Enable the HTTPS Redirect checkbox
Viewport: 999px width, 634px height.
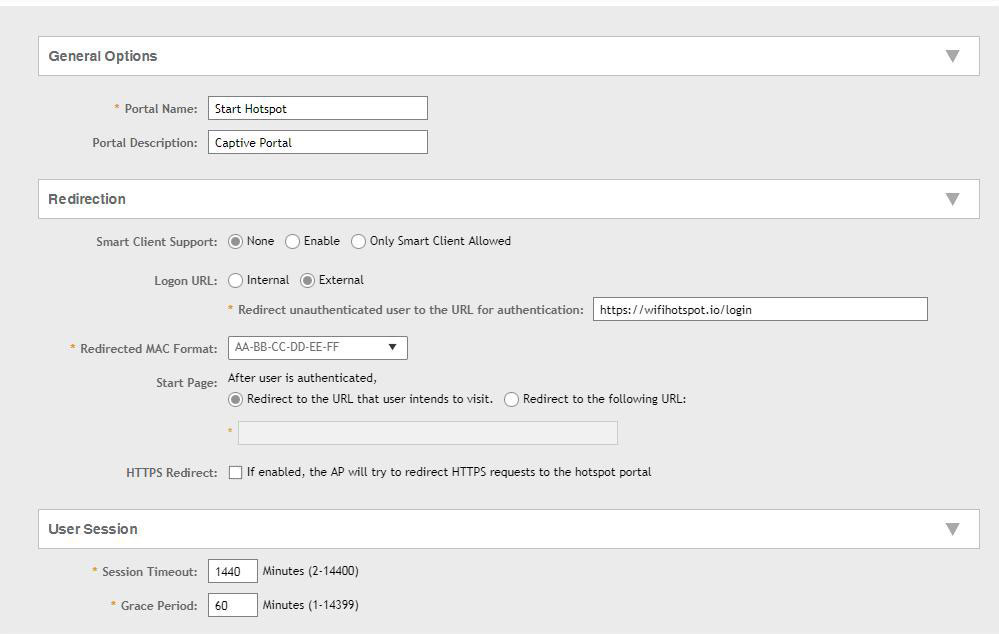(x=236, y=473)
